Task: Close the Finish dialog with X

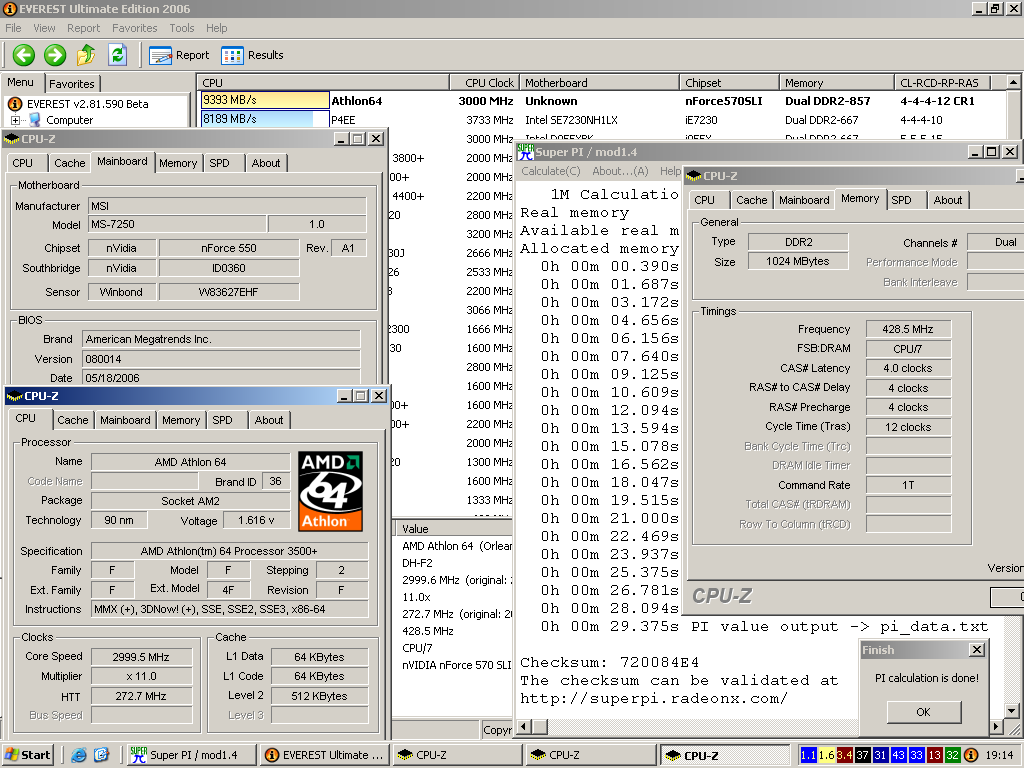Action: 977,650
